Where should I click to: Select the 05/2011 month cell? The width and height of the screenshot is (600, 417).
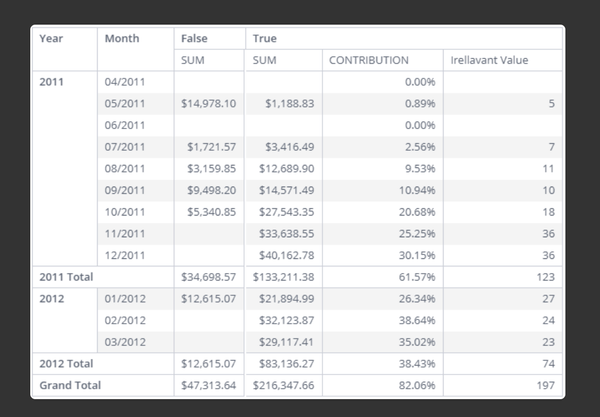point(125,103)
